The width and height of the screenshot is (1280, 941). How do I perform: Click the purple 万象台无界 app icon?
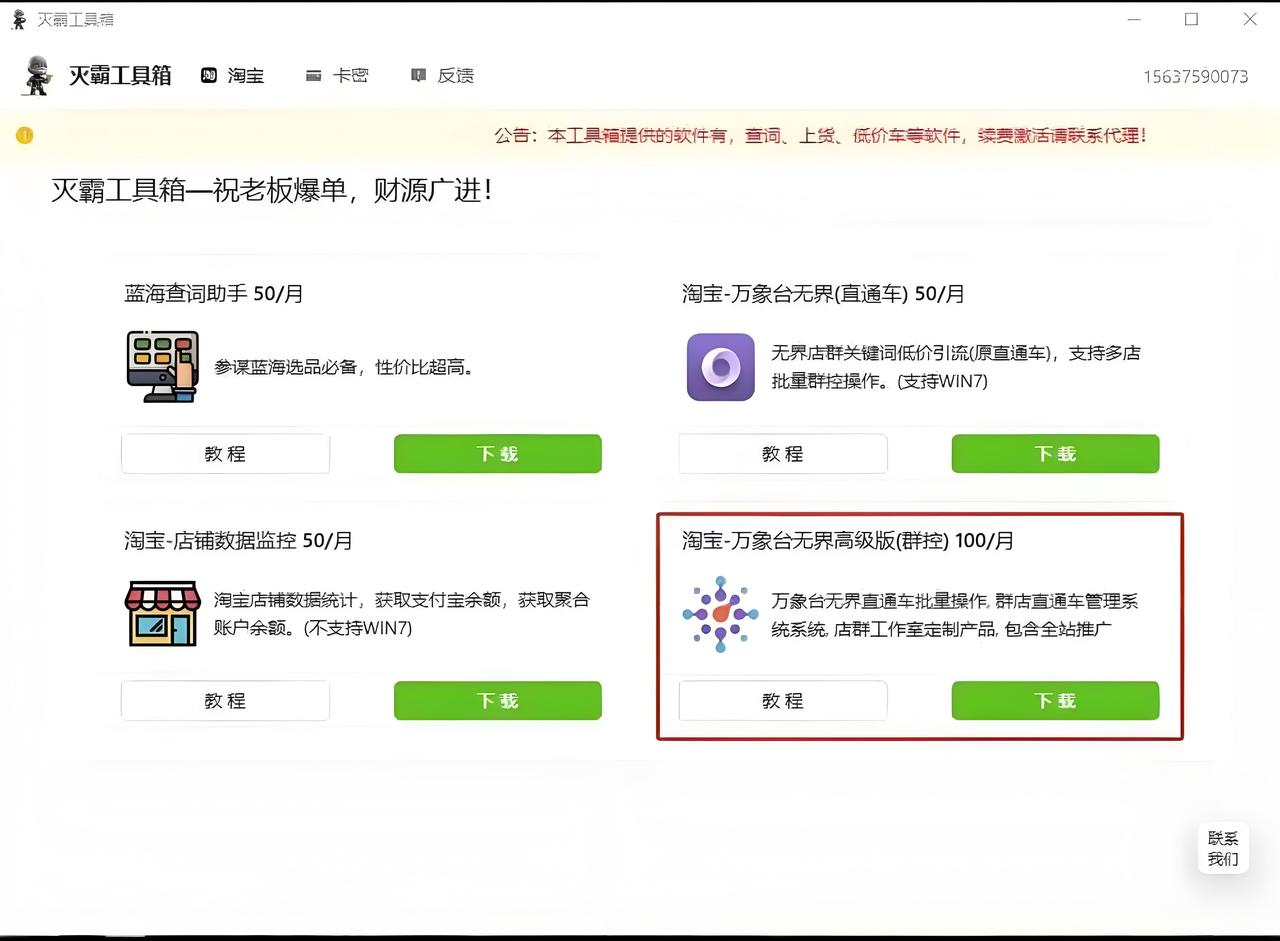coord(720,367)
